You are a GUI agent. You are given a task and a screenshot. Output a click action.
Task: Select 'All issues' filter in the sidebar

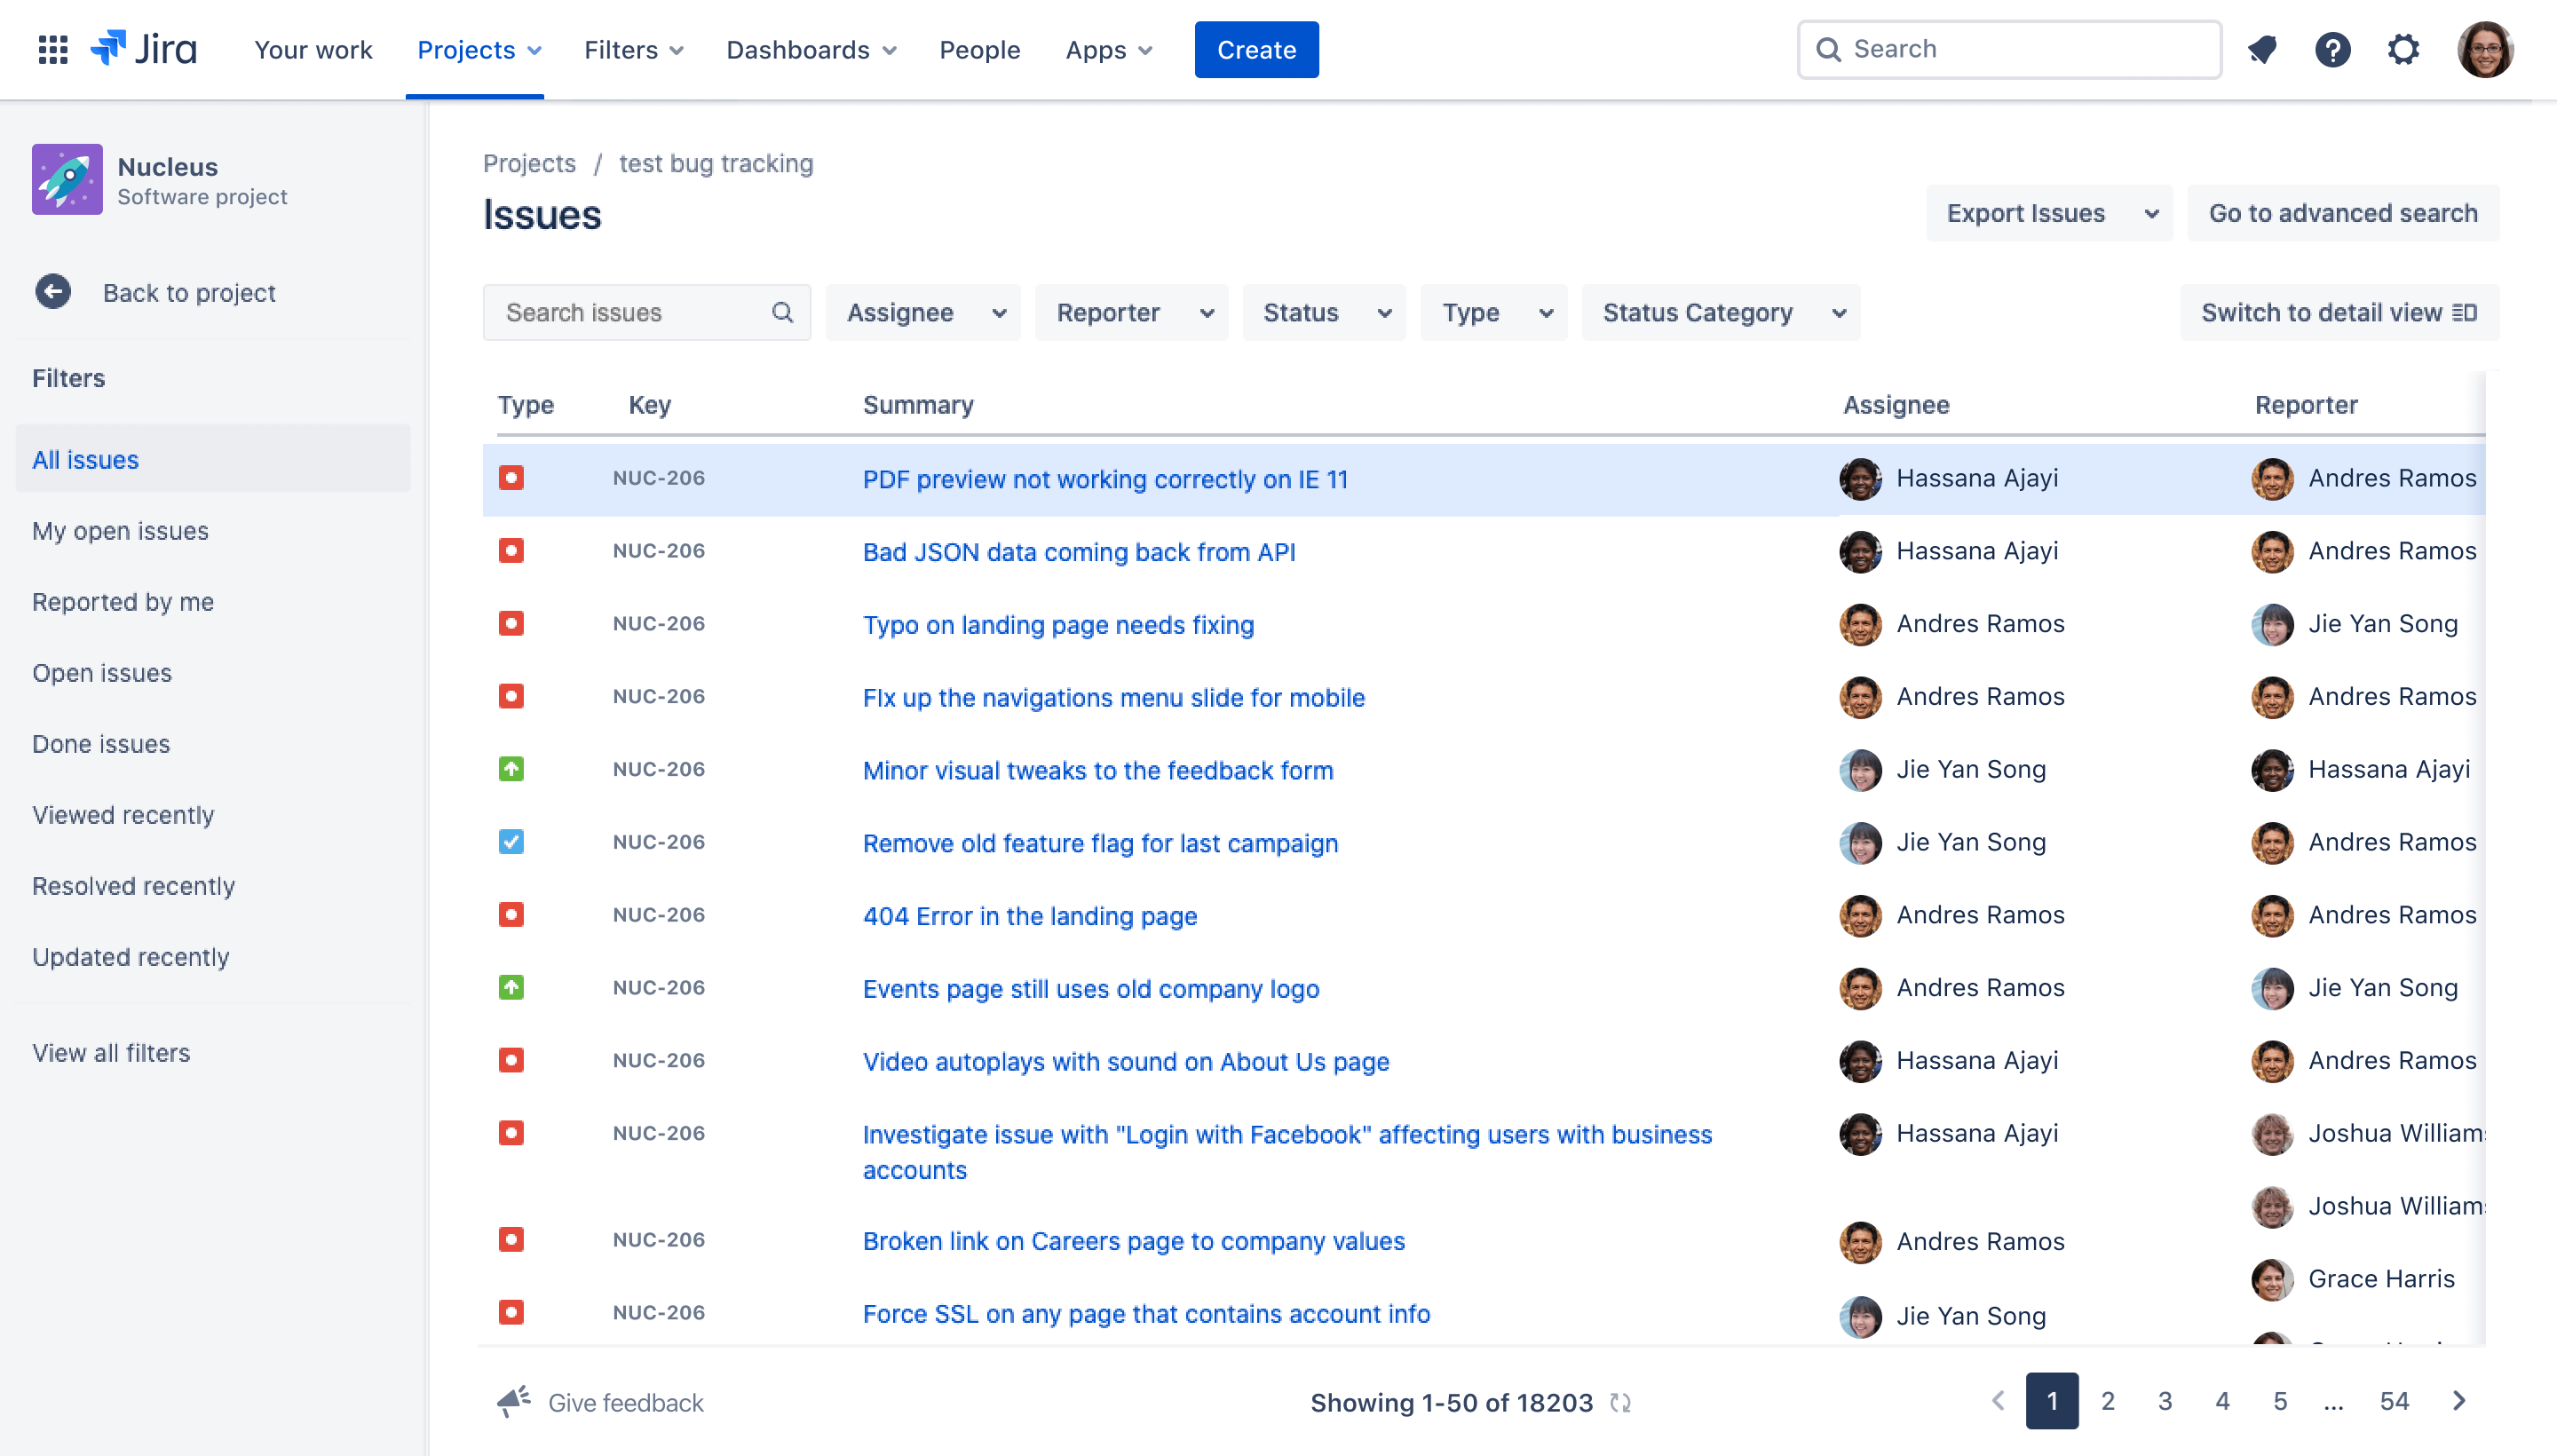click(84, 458)
